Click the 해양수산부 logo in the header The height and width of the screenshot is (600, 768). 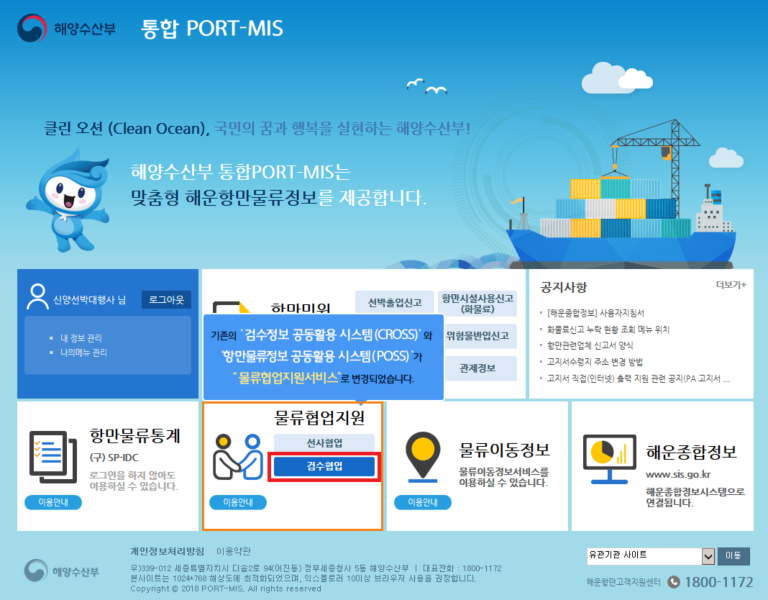click(66, 28)
